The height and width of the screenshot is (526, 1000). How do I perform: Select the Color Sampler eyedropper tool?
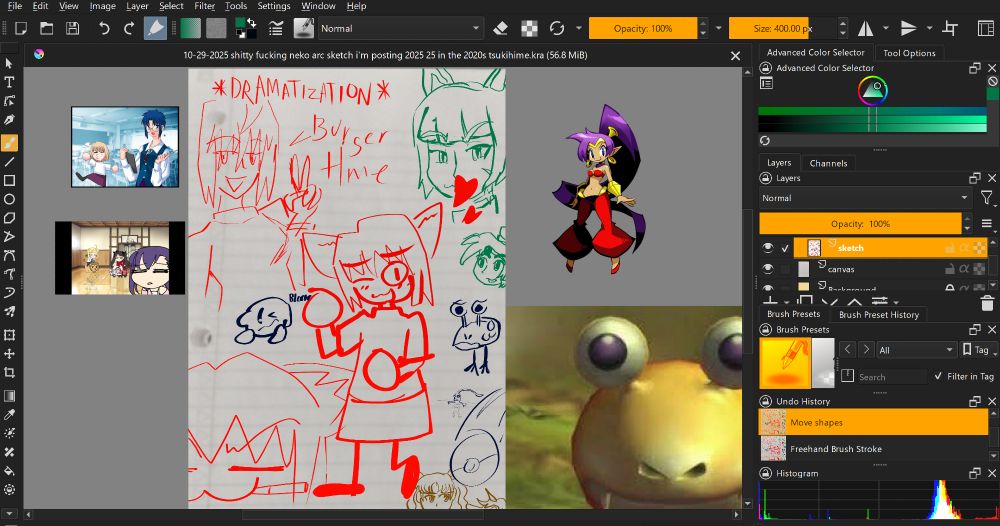9,414
